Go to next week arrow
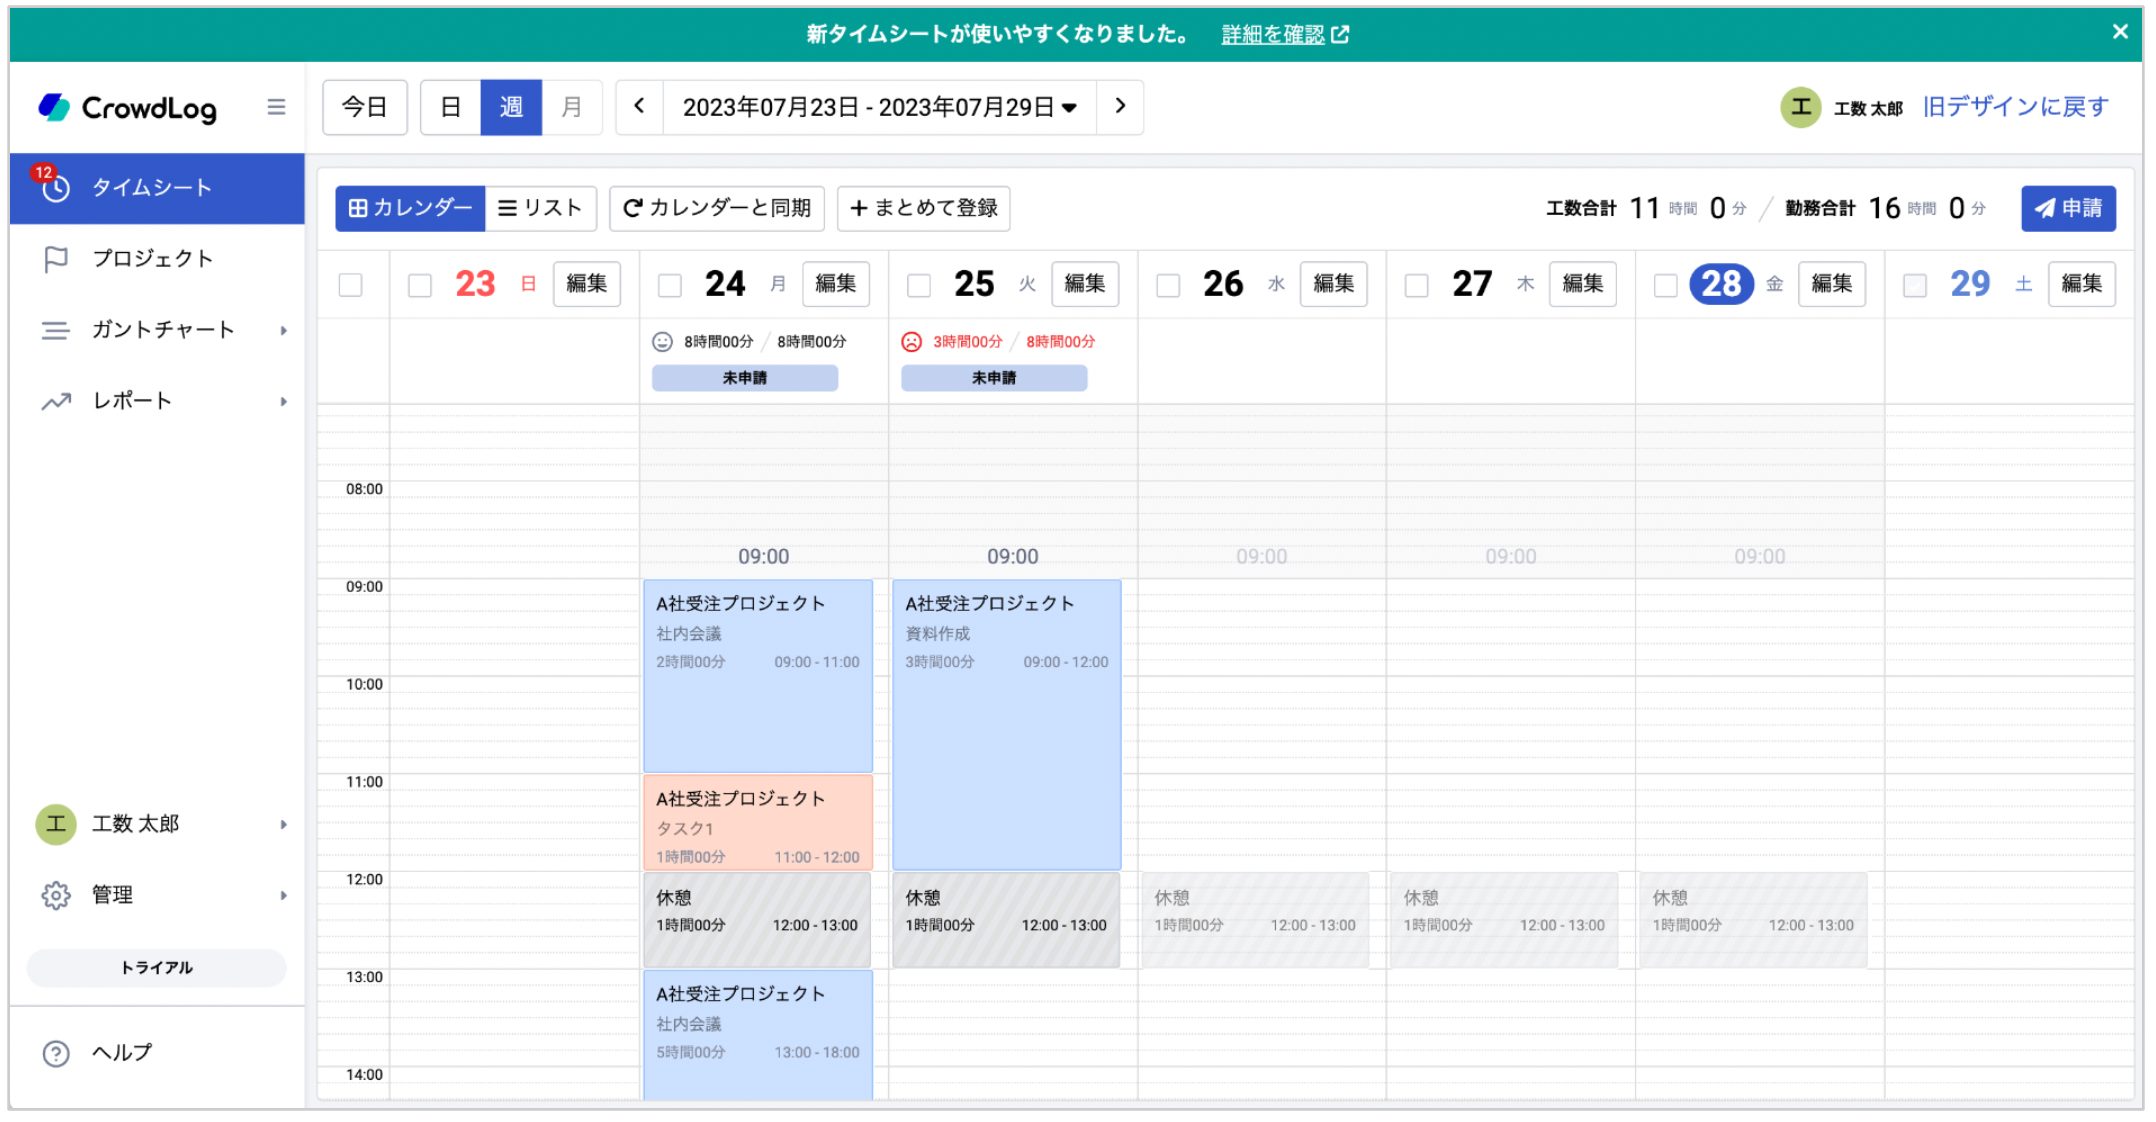This screenshot has width=2156, height=1122. coord(1120,107)
